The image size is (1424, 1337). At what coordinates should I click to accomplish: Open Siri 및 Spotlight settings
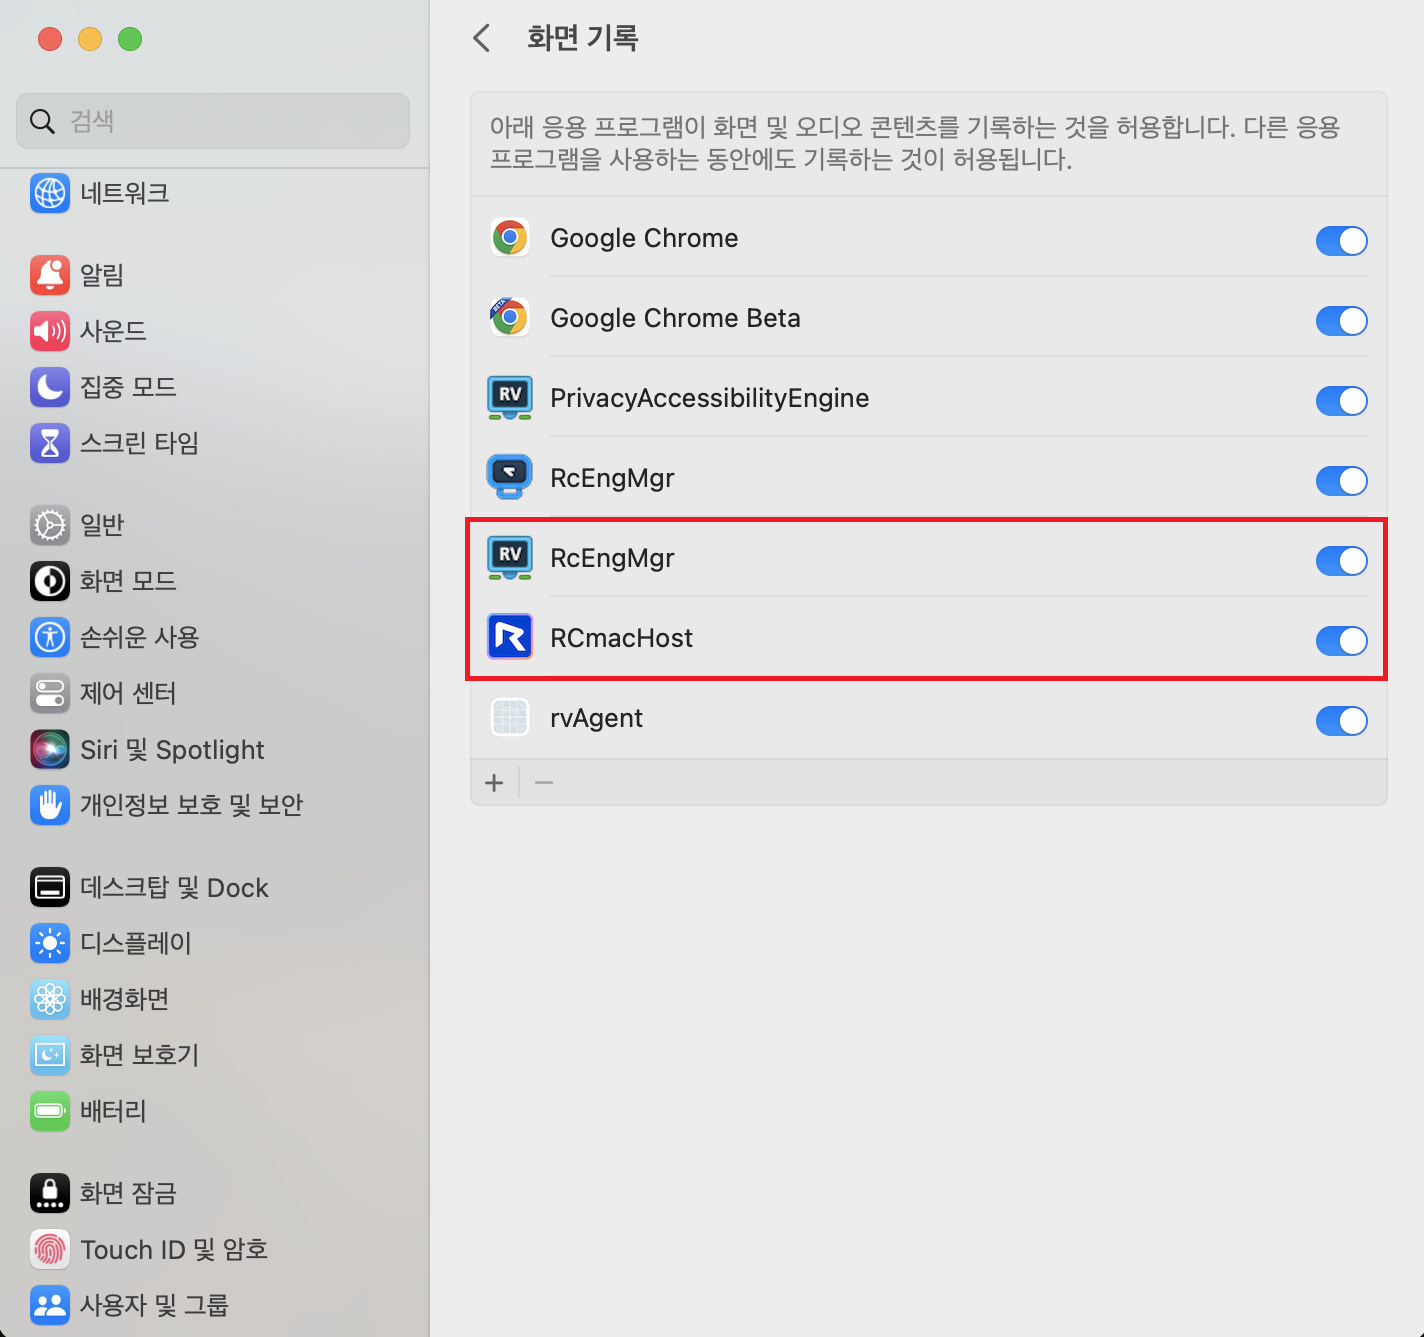pos(172,750)
